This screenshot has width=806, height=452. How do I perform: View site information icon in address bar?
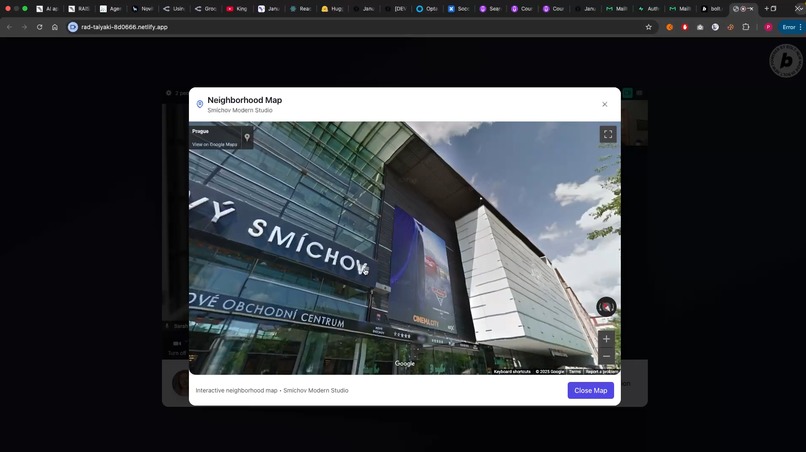73,27
